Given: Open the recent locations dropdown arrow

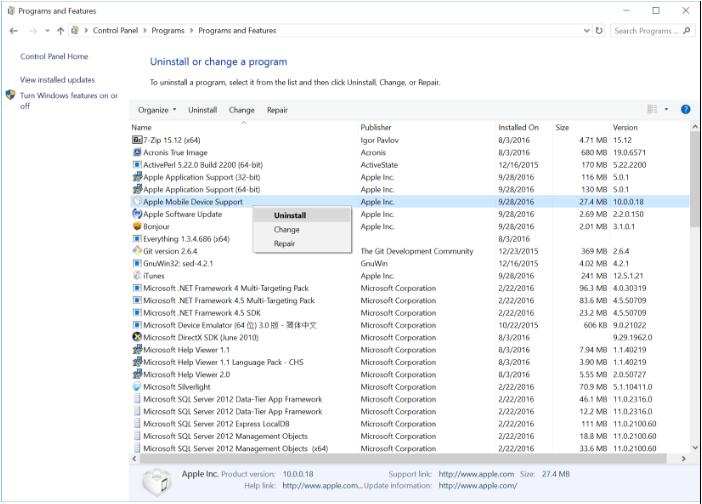Looking at the screenshot, I should (47, 30).
